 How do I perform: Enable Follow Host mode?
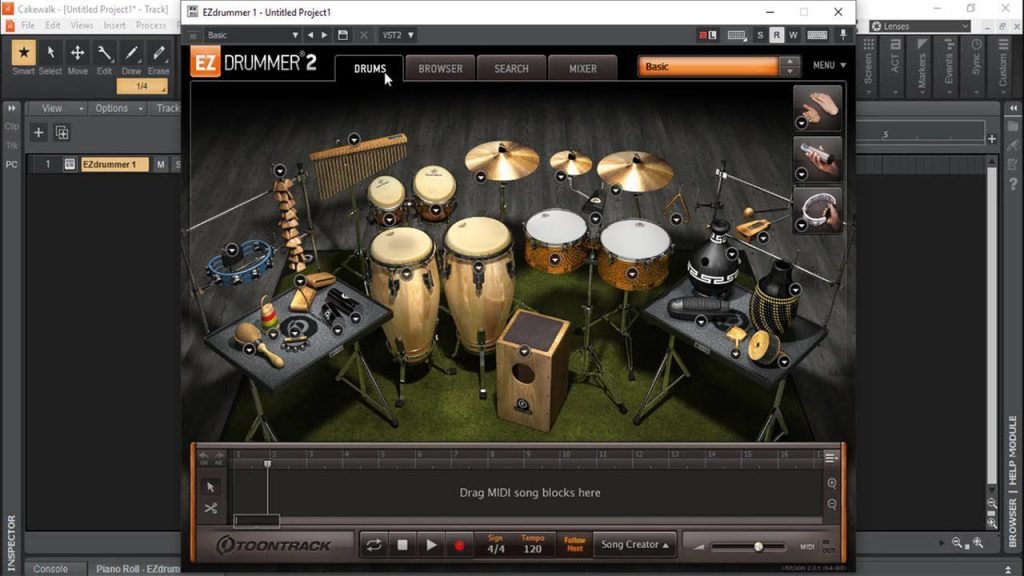pyautogui.click(x=575, y=545)
